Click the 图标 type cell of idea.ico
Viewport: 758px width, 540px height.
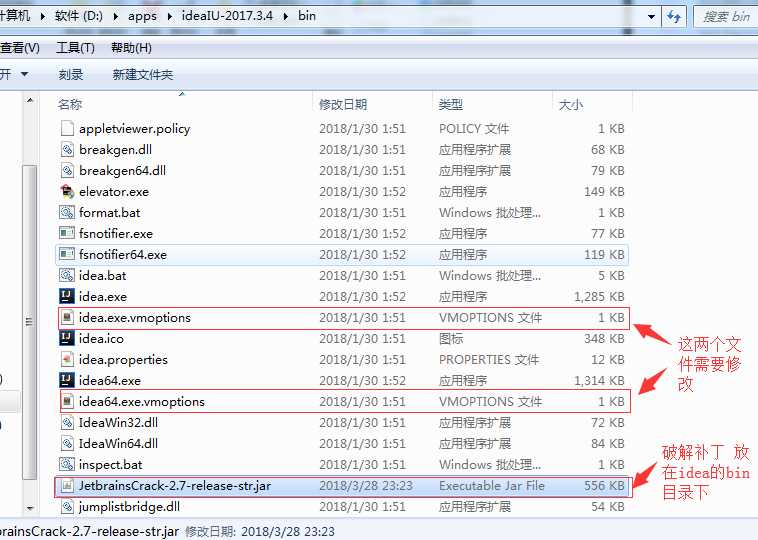pos(451,338)
